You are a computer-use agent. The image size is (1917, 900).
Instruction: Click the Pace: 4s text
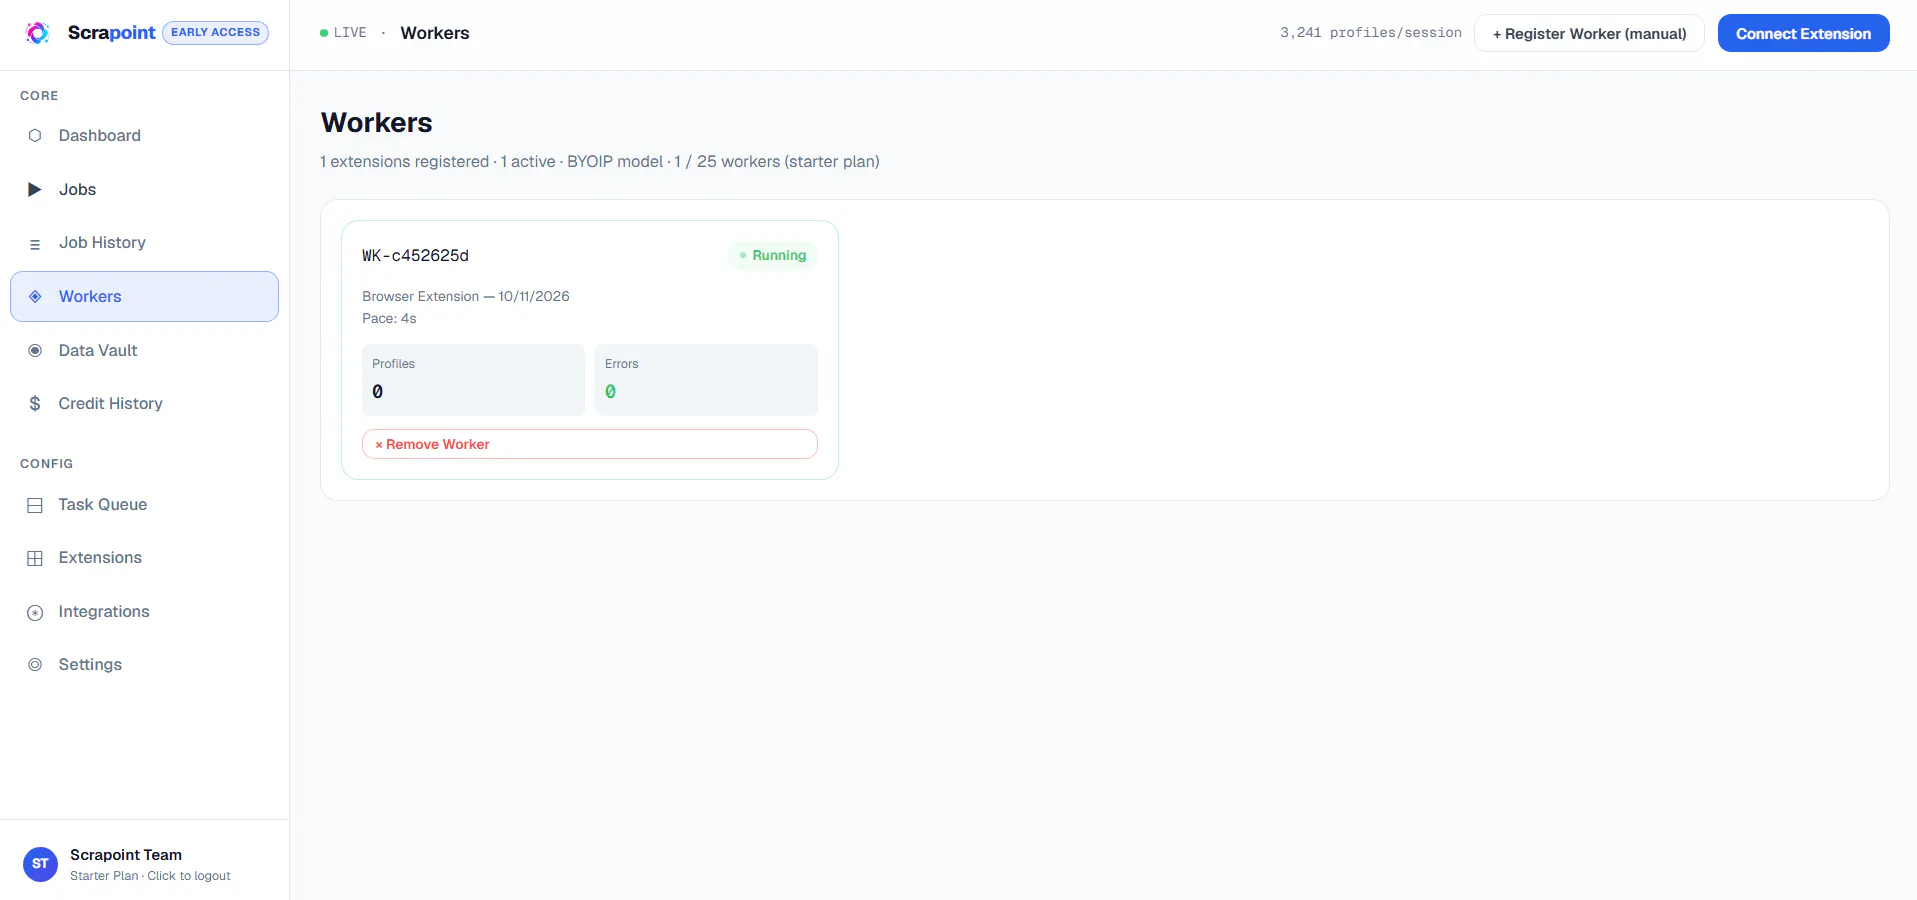coord(389,319)
